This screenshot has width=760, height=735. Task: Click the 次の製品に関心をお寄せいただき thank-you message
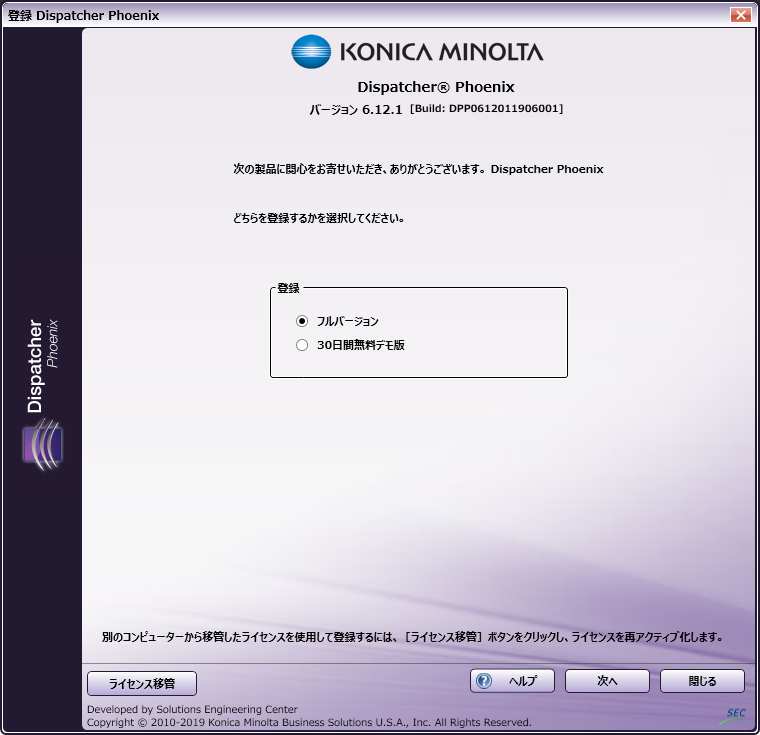coord(418,169)
